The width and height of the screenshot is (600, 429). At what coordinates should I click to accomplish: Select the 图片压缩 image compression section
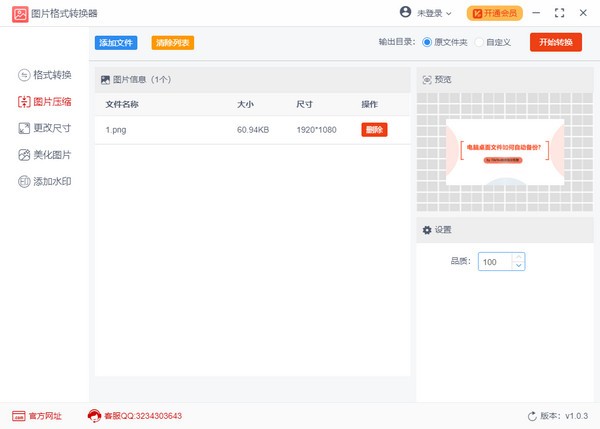(x=46, y=101)
